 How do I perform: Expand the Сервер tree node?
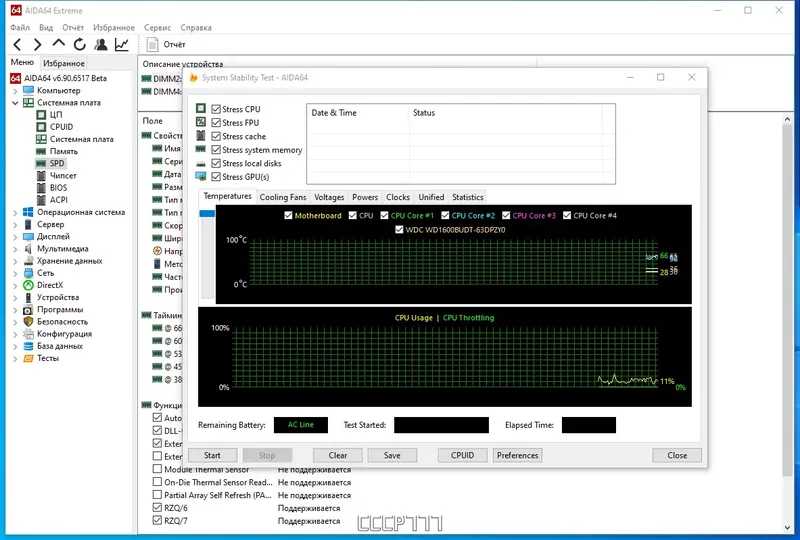click(15, 225)
